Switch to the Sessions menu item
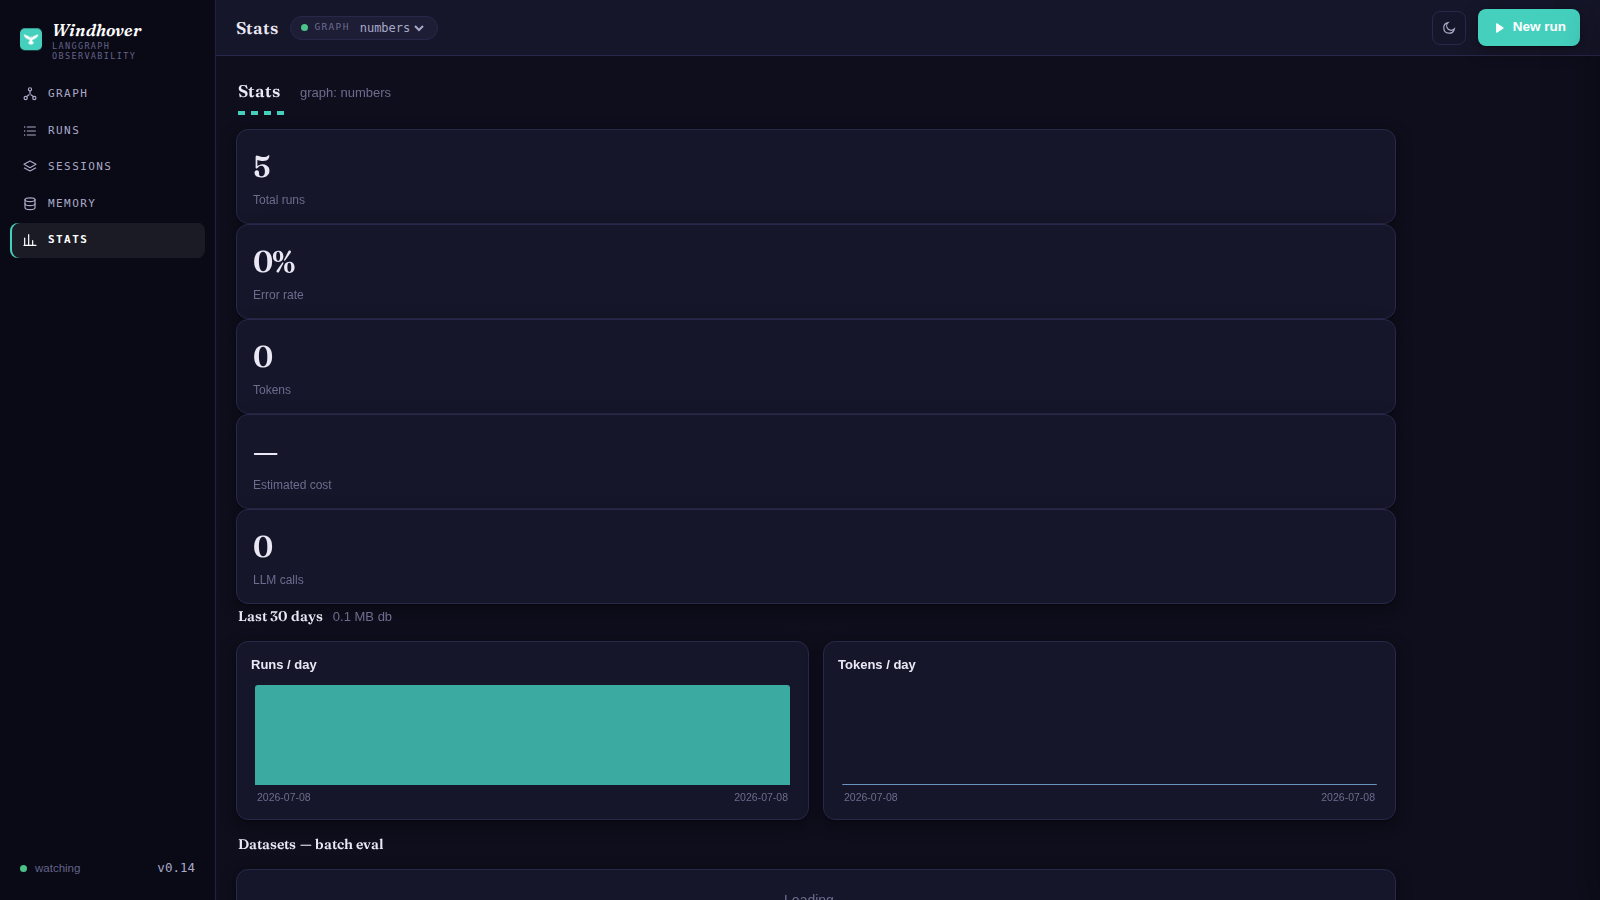This screenshot has width=1600, height=900. (108, 167)
